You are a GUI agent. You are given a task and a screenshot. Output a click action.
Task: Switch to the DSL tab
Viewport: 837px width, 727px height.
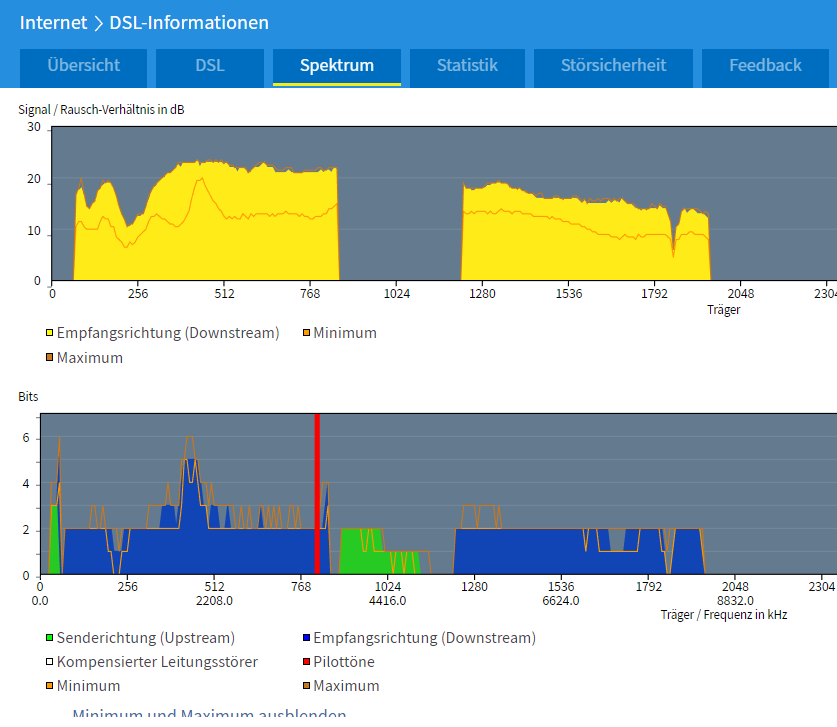click(210, 66)
